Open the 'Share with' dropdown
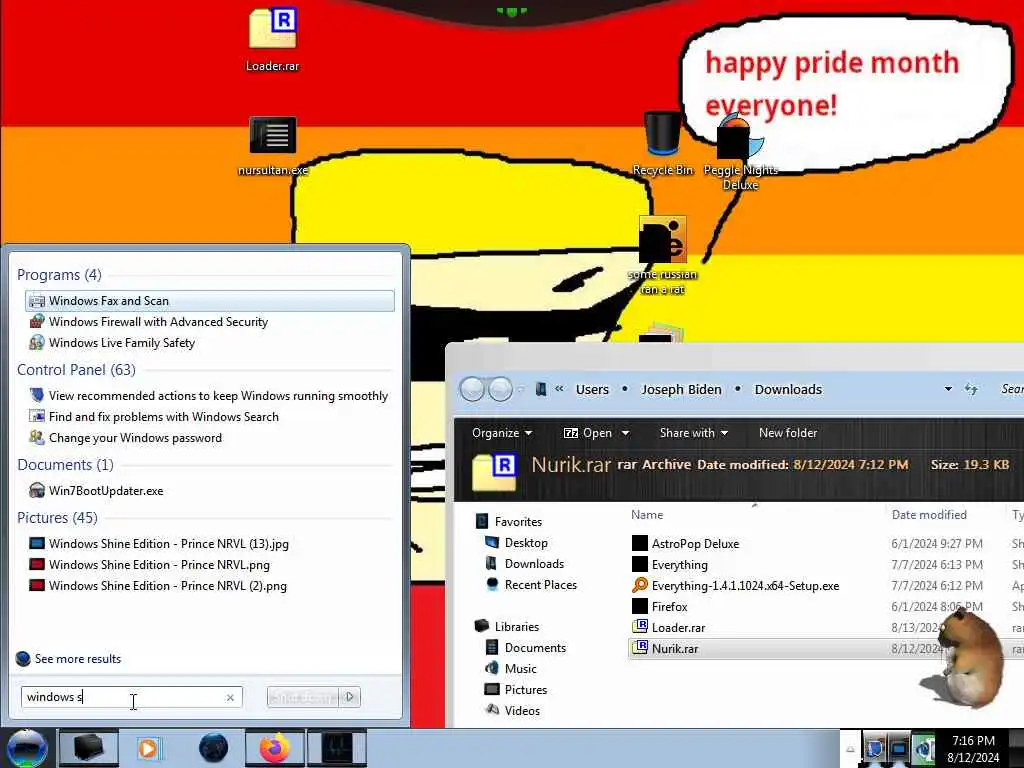This screenshot has height=768, width=1024. click(694, 432)
